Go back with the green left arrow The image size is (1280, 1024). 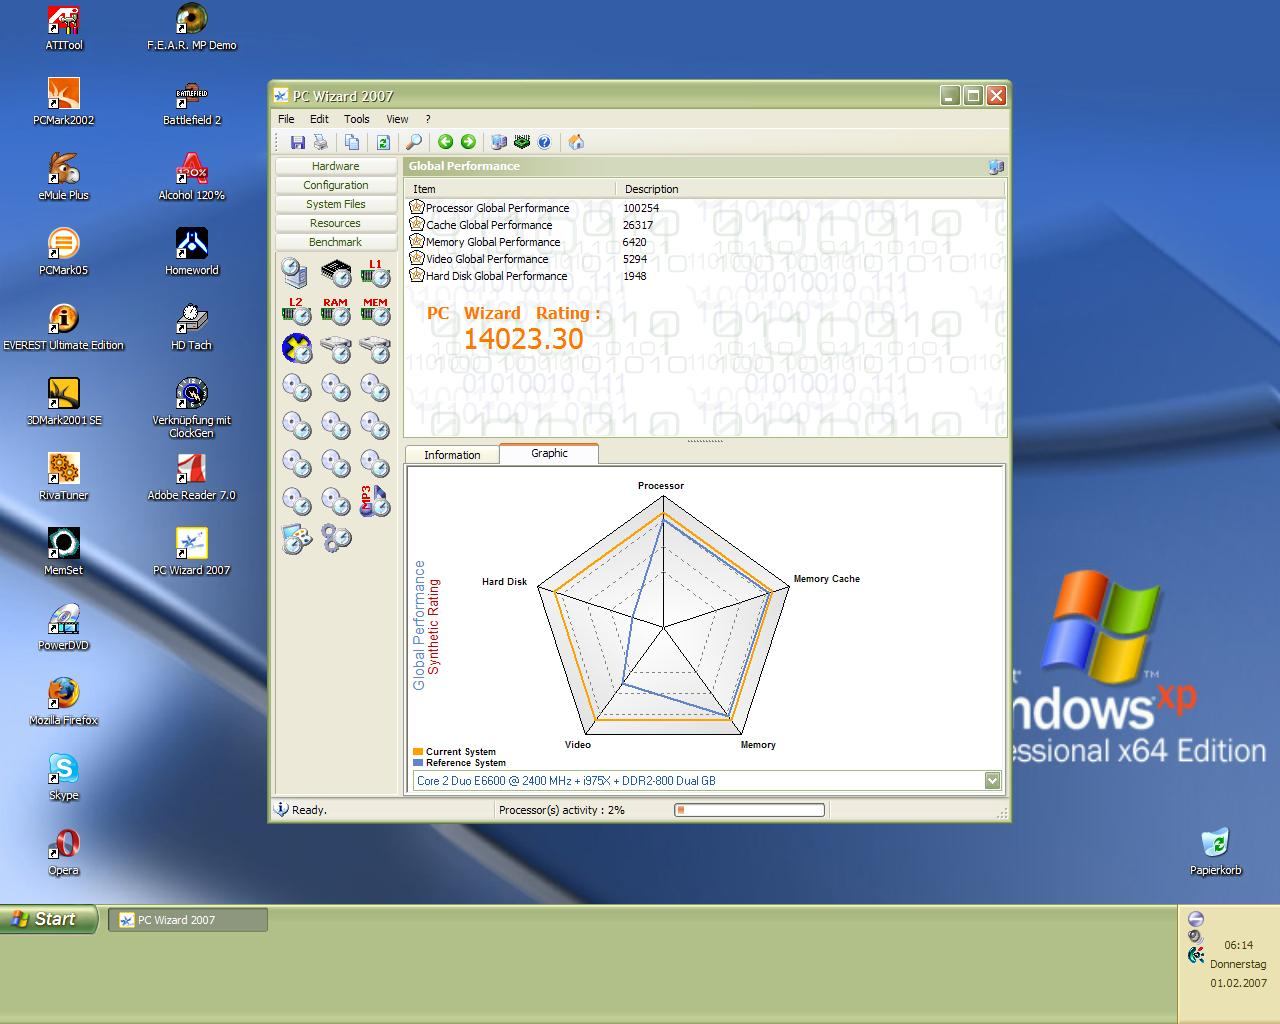coord(445,142)
